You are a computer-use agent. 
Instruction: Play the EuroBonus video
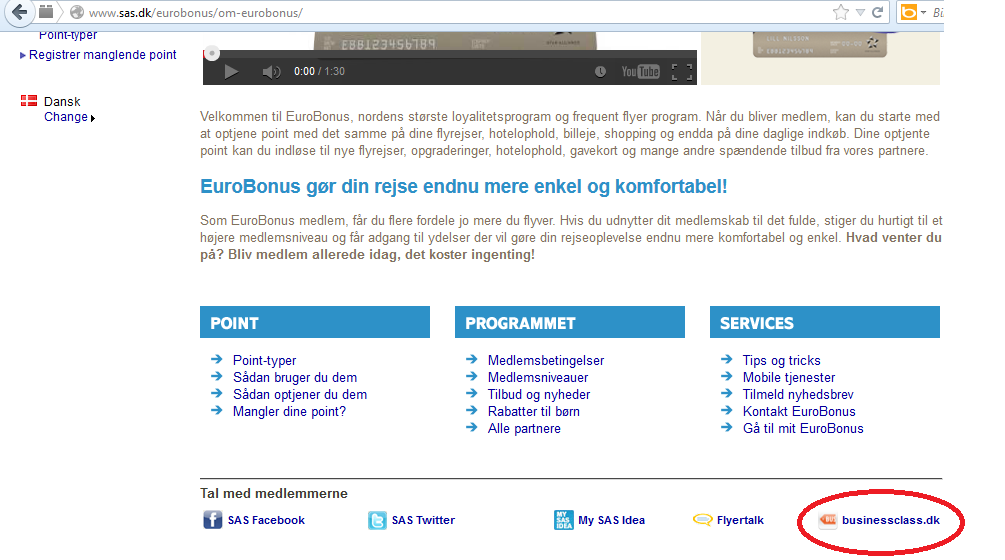[231, 72]
